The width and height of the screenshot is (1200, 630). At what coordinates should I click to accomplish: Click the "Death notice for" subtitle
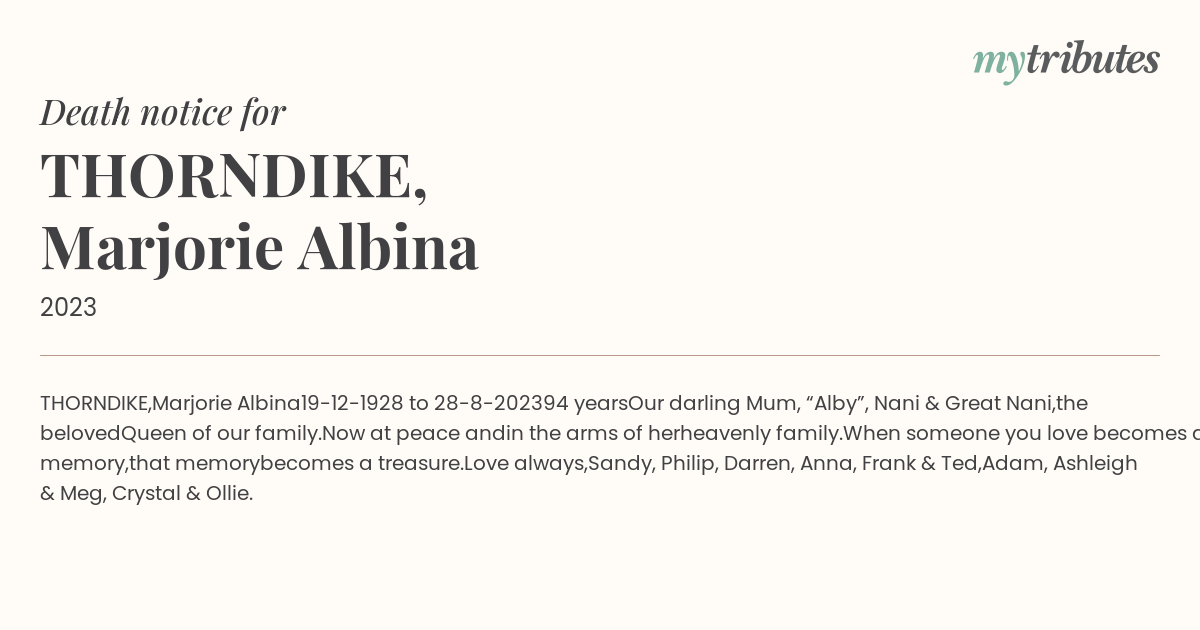163,113
